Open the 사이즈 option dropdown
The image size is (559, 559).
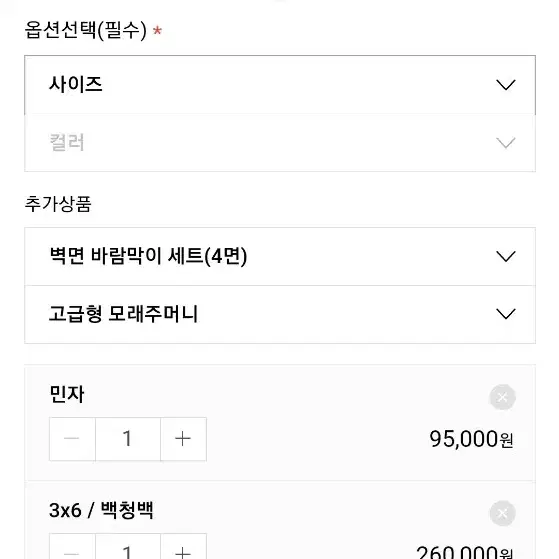pos(280,85)
